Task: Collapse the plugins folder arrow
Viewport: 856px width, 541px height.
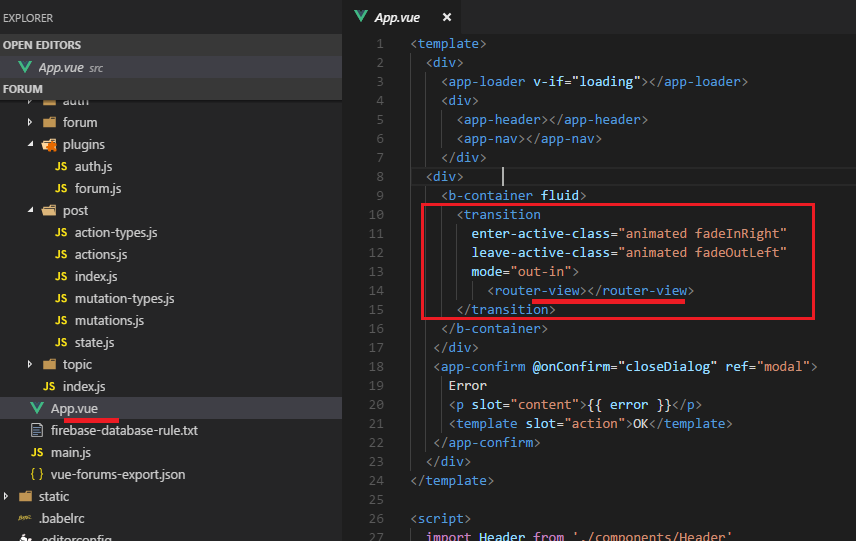Action: [31, 144]
